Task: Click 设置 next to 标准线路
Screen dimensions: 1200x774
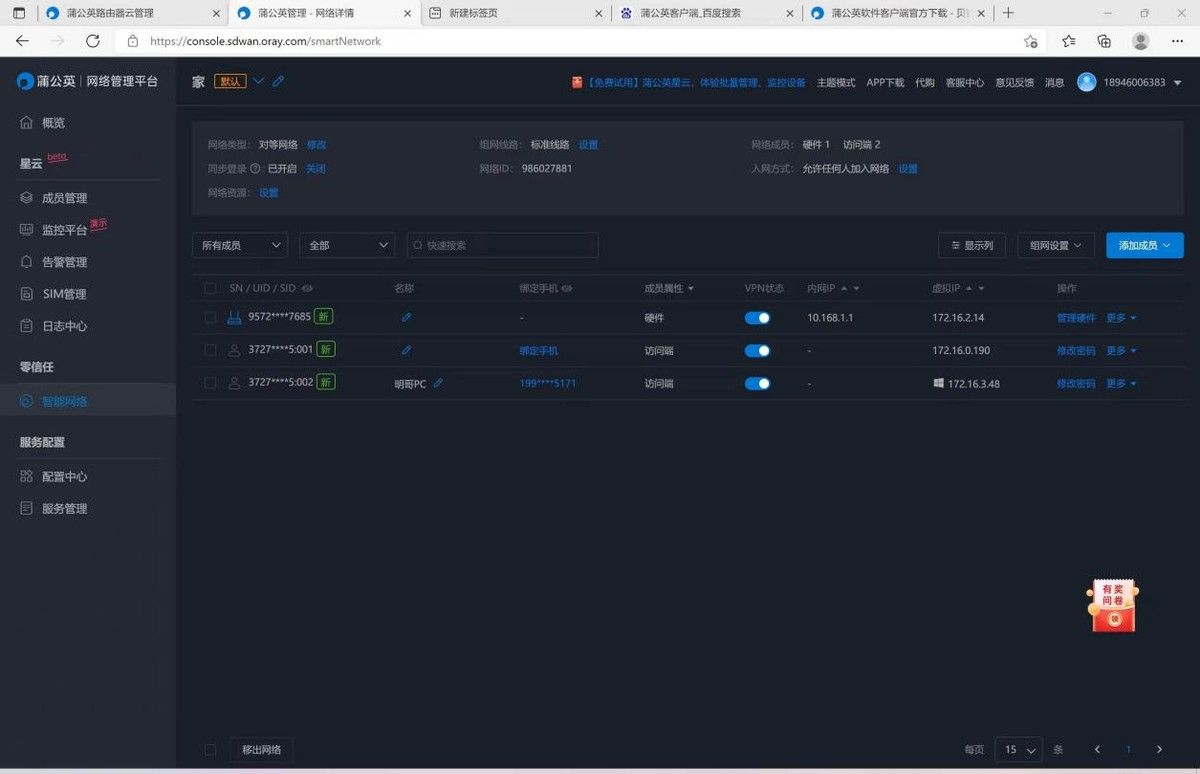Action: 588,145
